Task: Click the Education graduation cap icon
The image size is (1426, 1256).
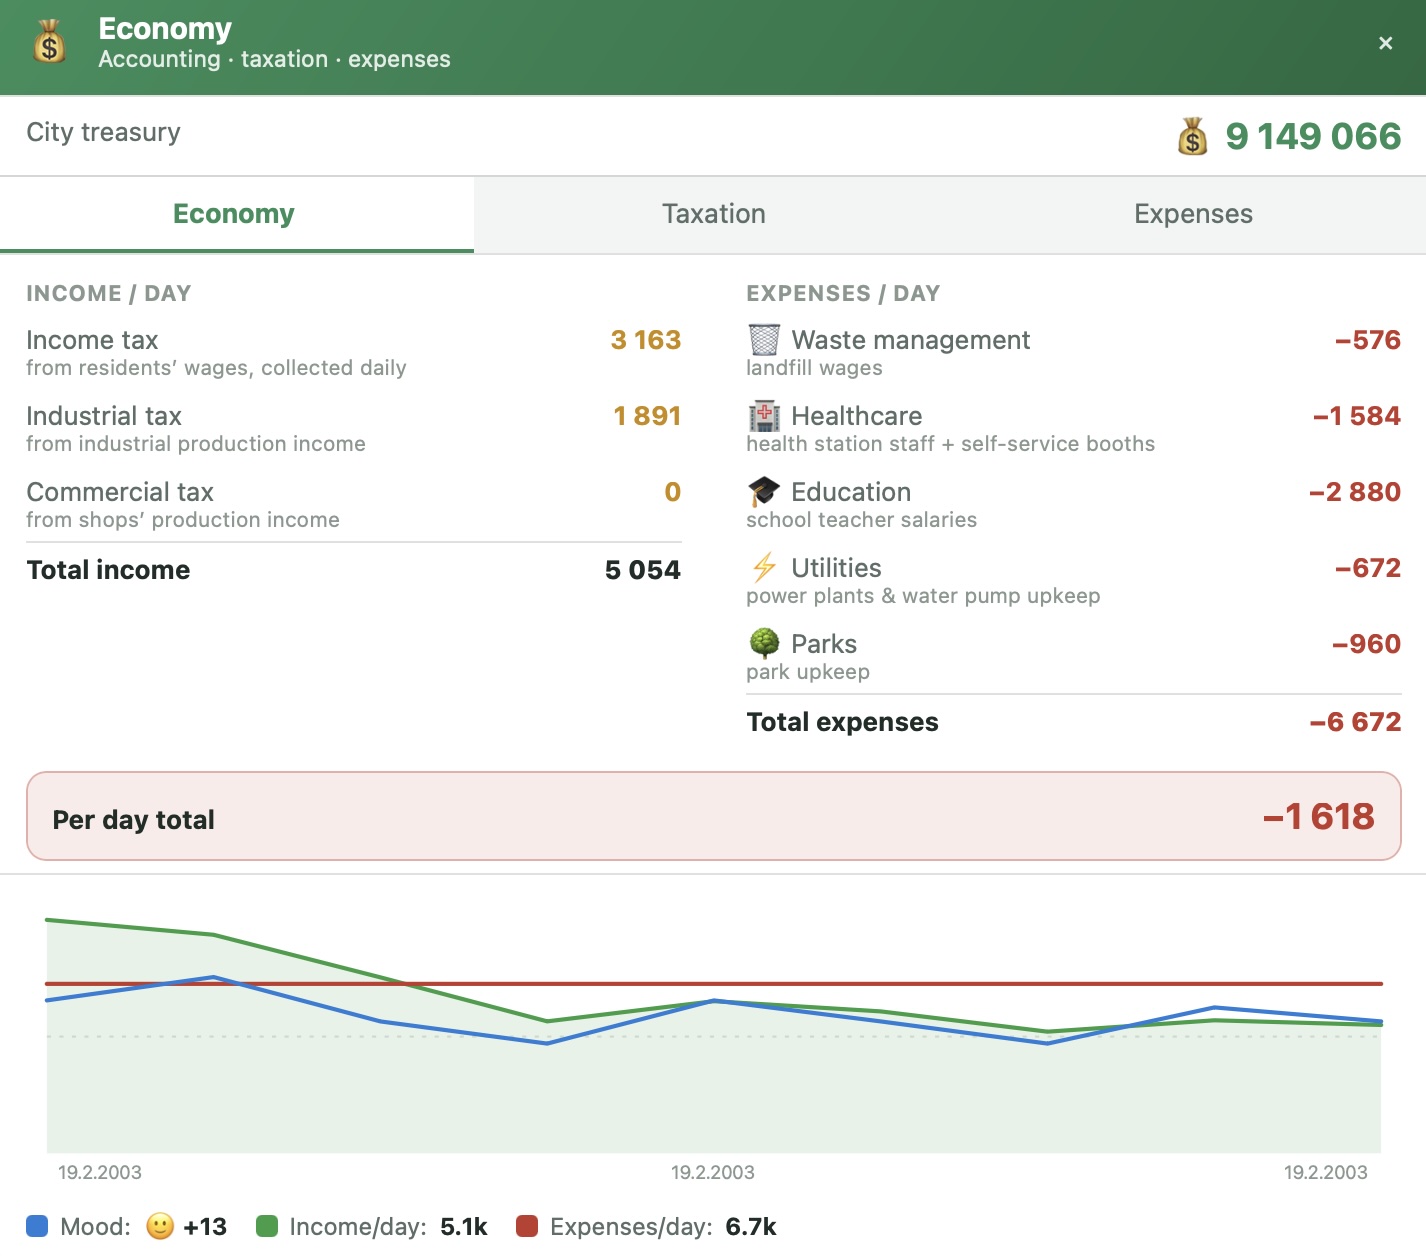Action: 764,492
